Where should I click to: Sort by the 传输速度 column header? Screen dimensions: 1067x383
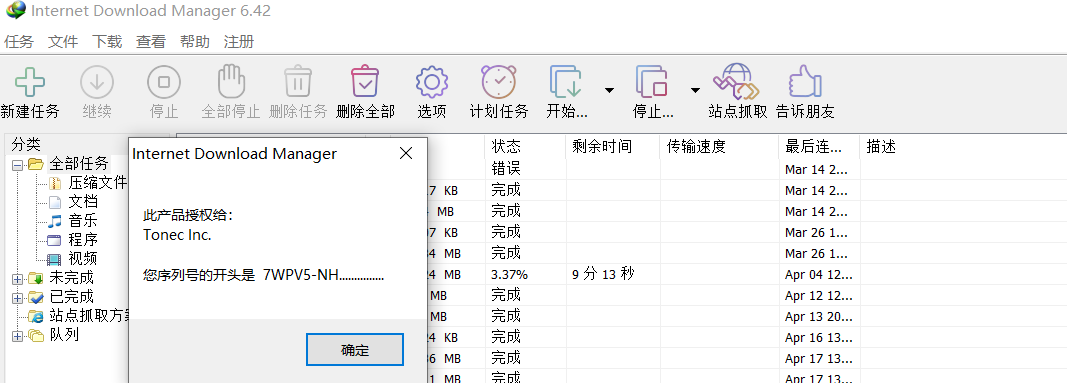coord(719,146)
